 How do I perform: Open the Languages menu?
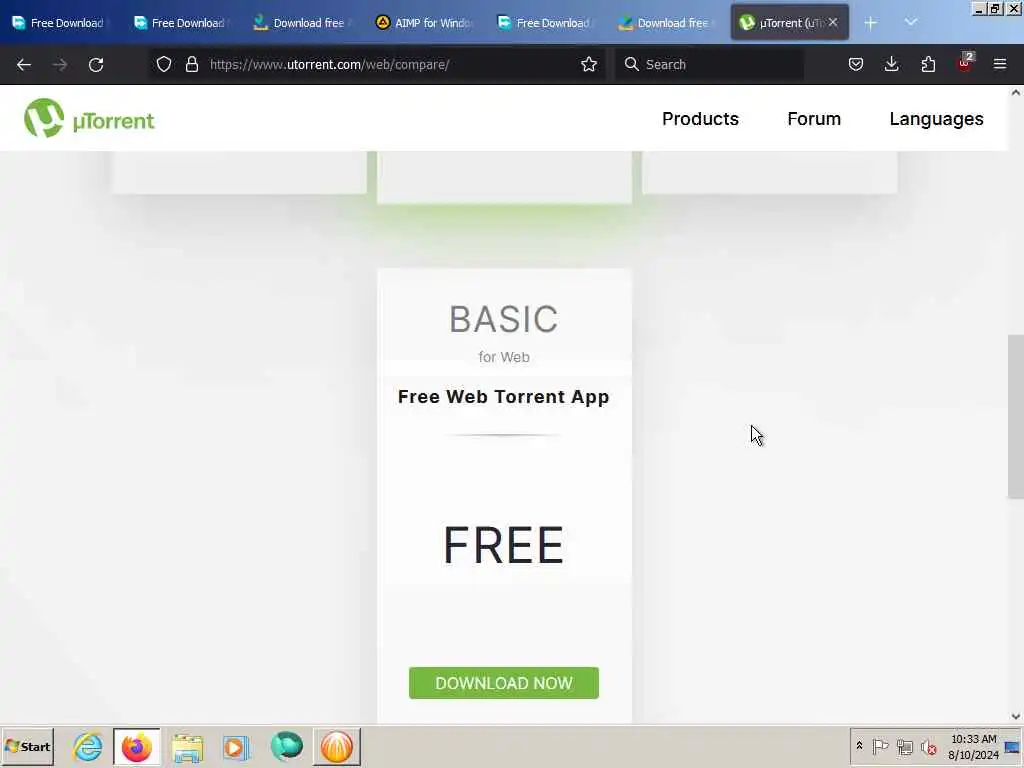[x=936, y=119]
